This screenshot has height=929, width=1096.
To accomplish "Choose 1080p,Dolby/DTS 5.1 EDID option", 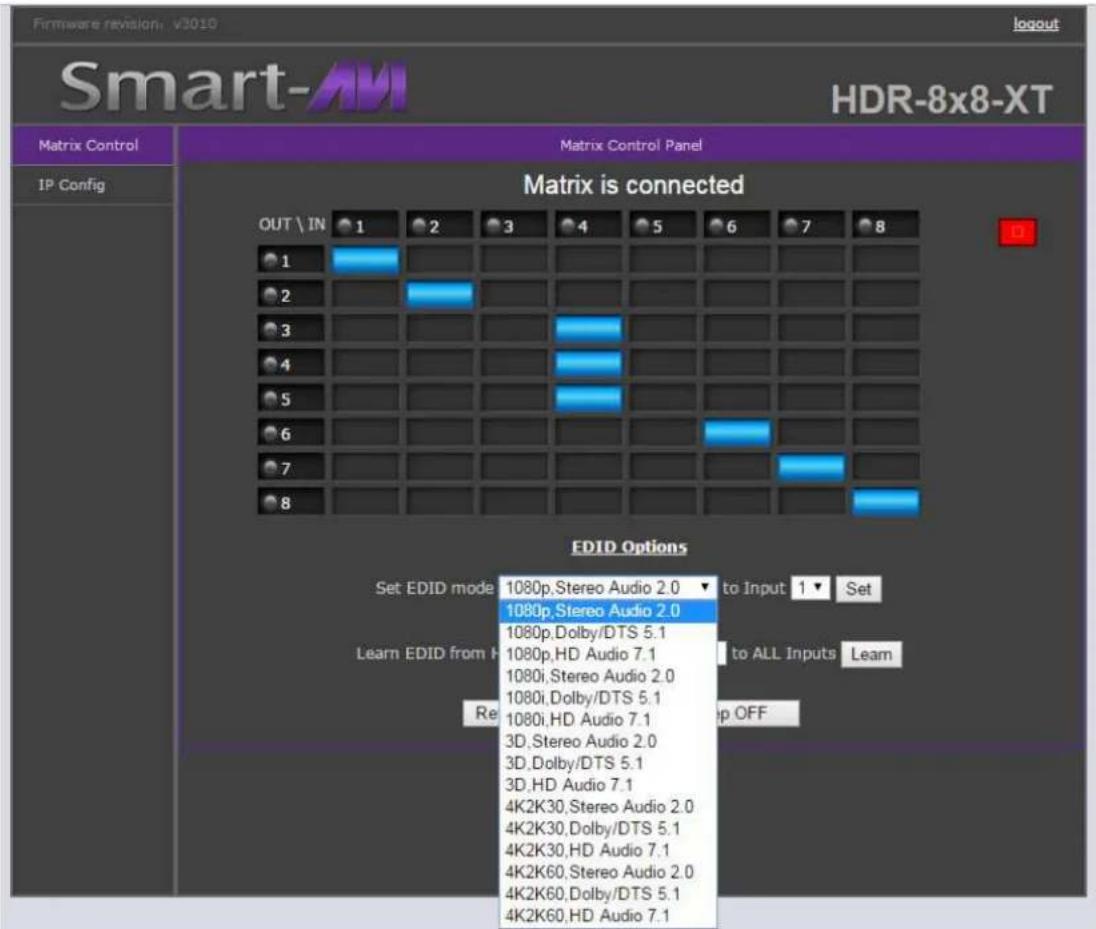I will click(607, 633).
